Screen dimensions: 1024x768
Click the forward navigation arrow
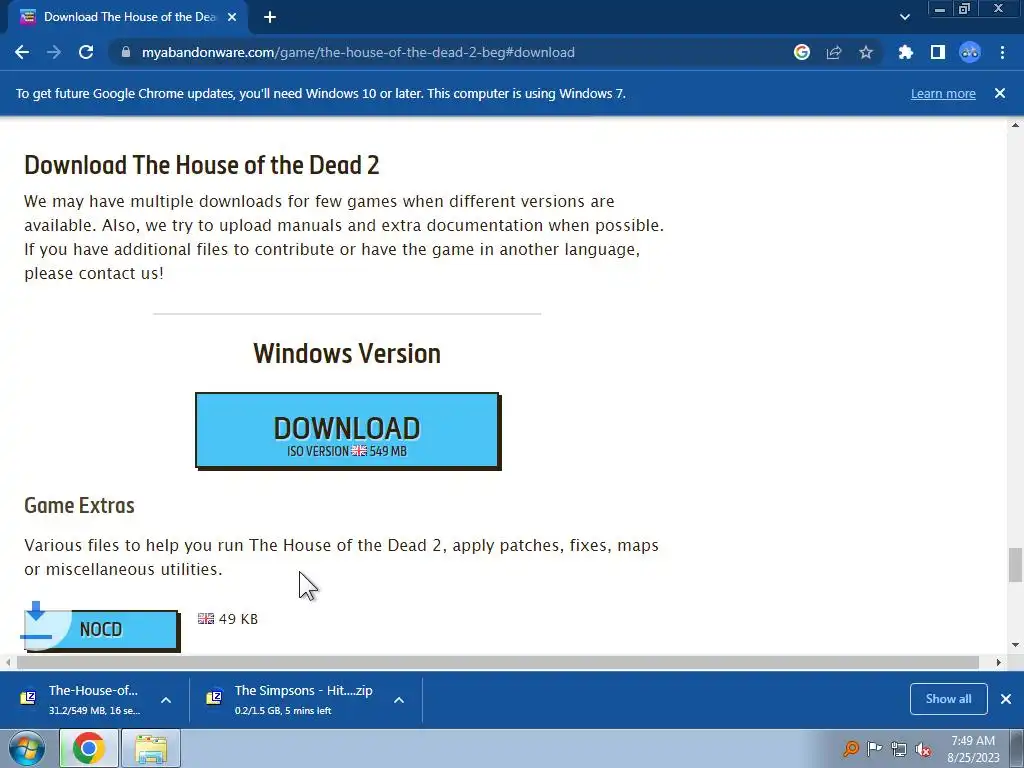[x=54, y=52]
